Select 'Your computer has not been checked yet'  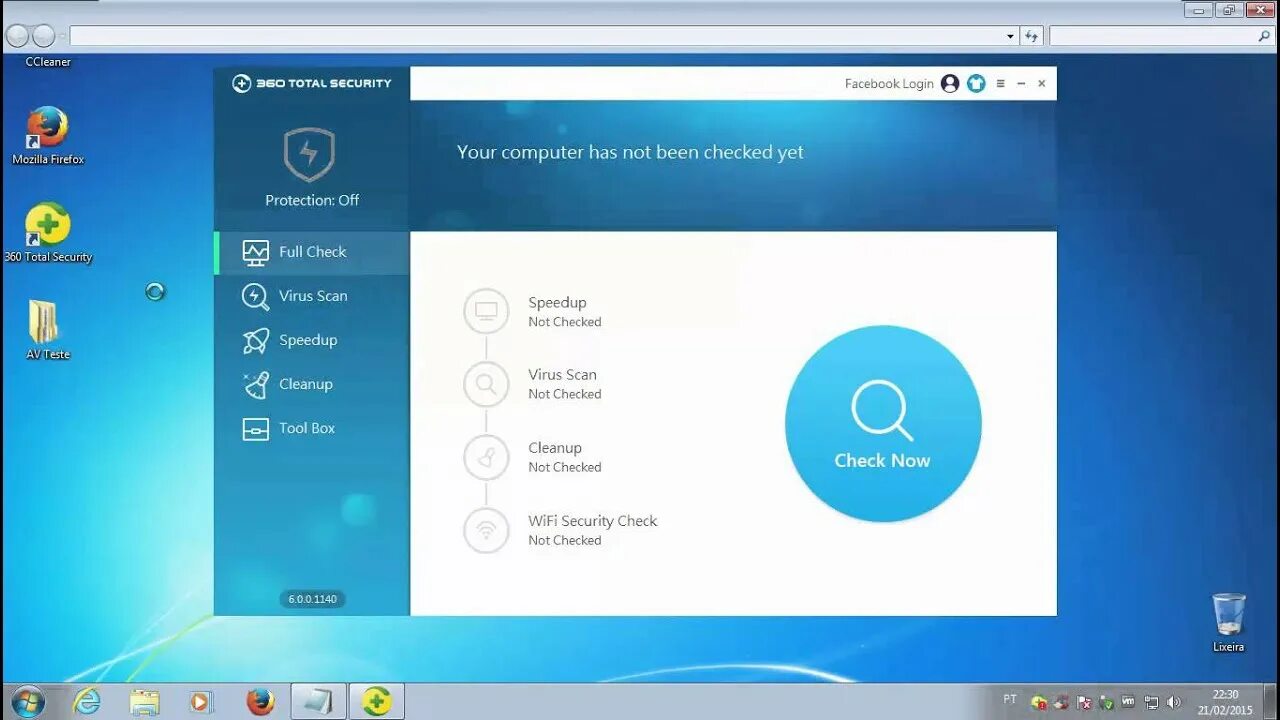(630, 152)
